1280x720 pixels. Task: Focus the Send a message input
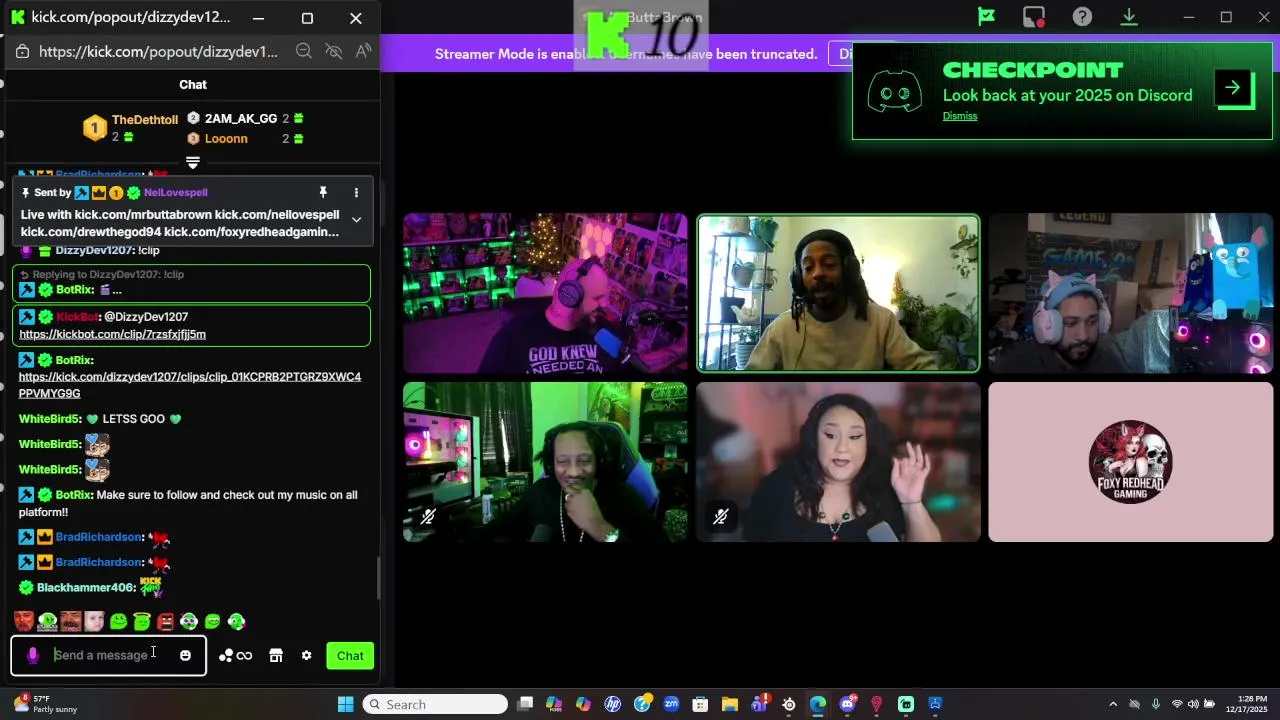pos(108,656)
